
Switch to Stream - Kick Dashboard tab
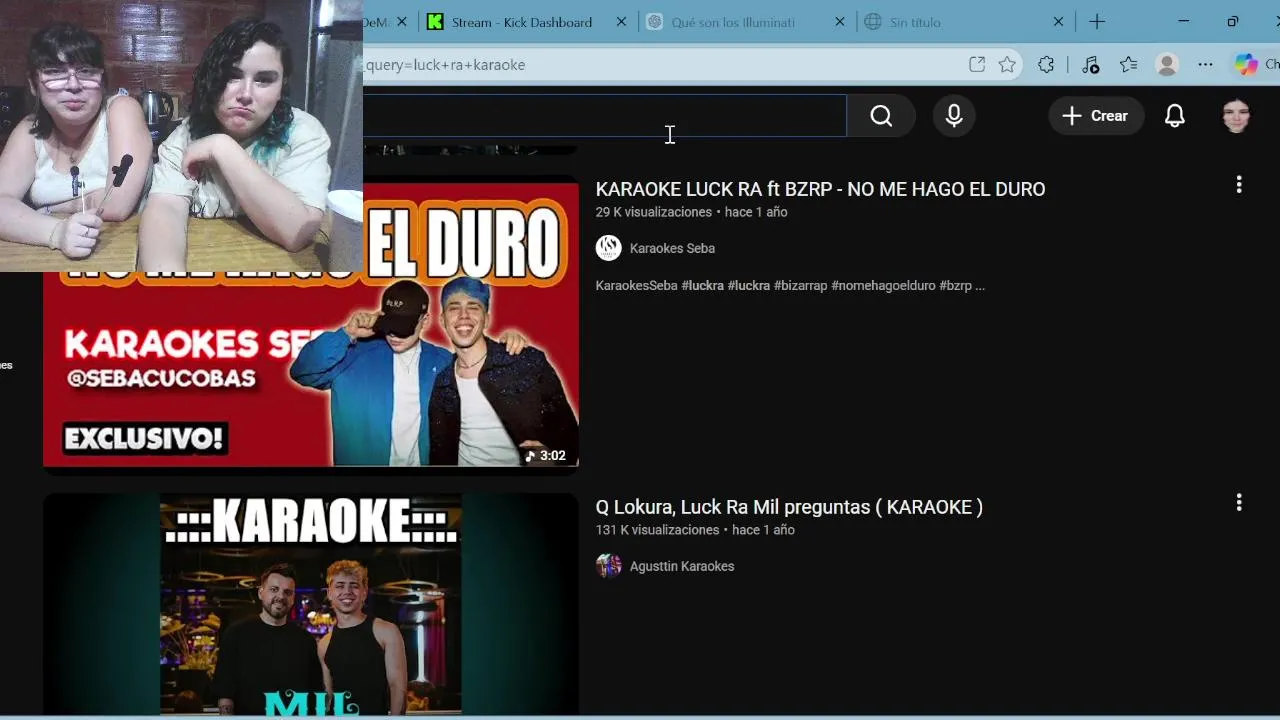tap(522, 22)
